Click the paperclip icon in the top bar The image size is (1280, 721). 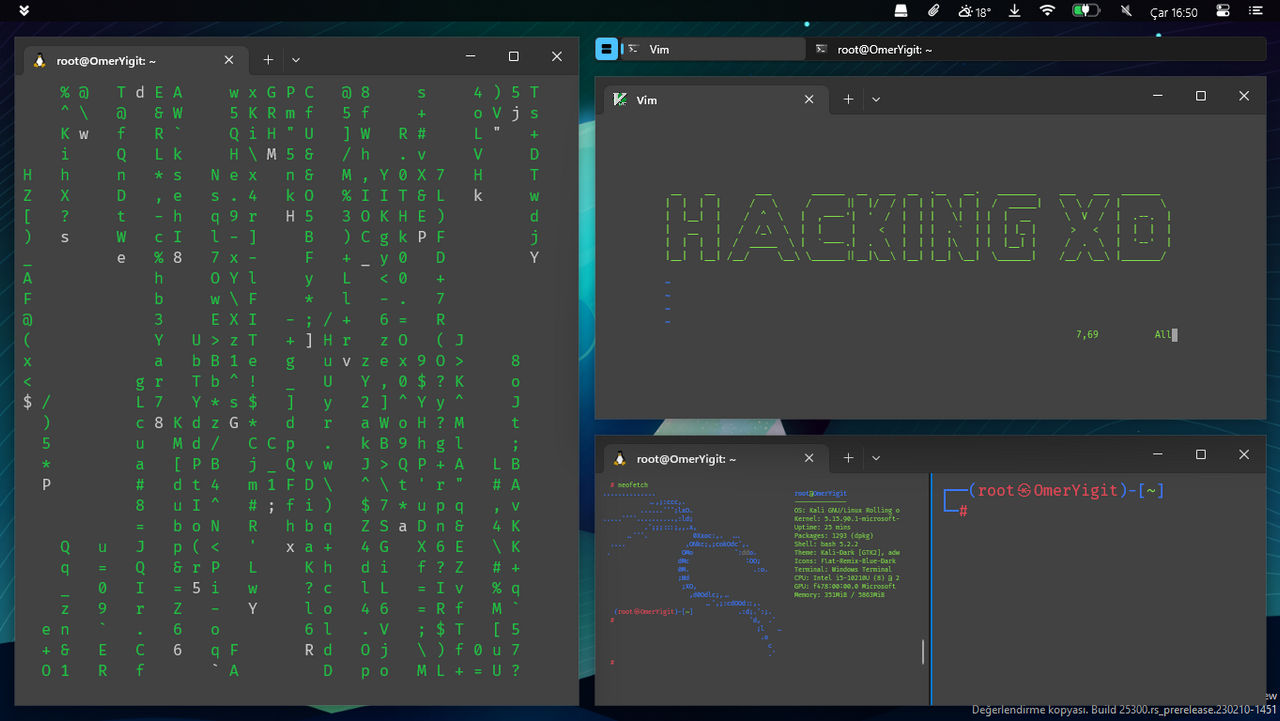[931, 12]
